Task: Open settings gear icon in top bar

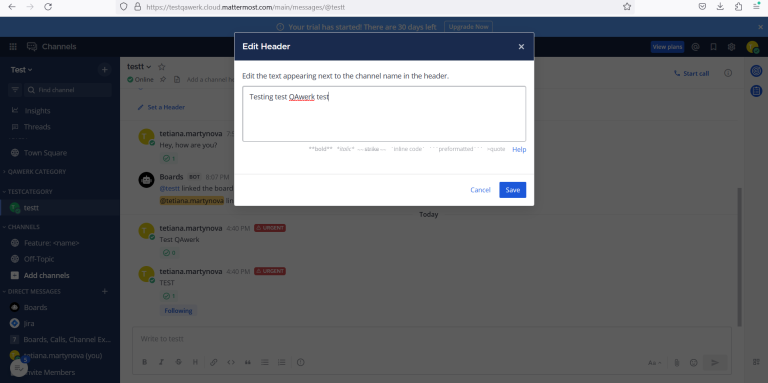Action: [731, 47]
